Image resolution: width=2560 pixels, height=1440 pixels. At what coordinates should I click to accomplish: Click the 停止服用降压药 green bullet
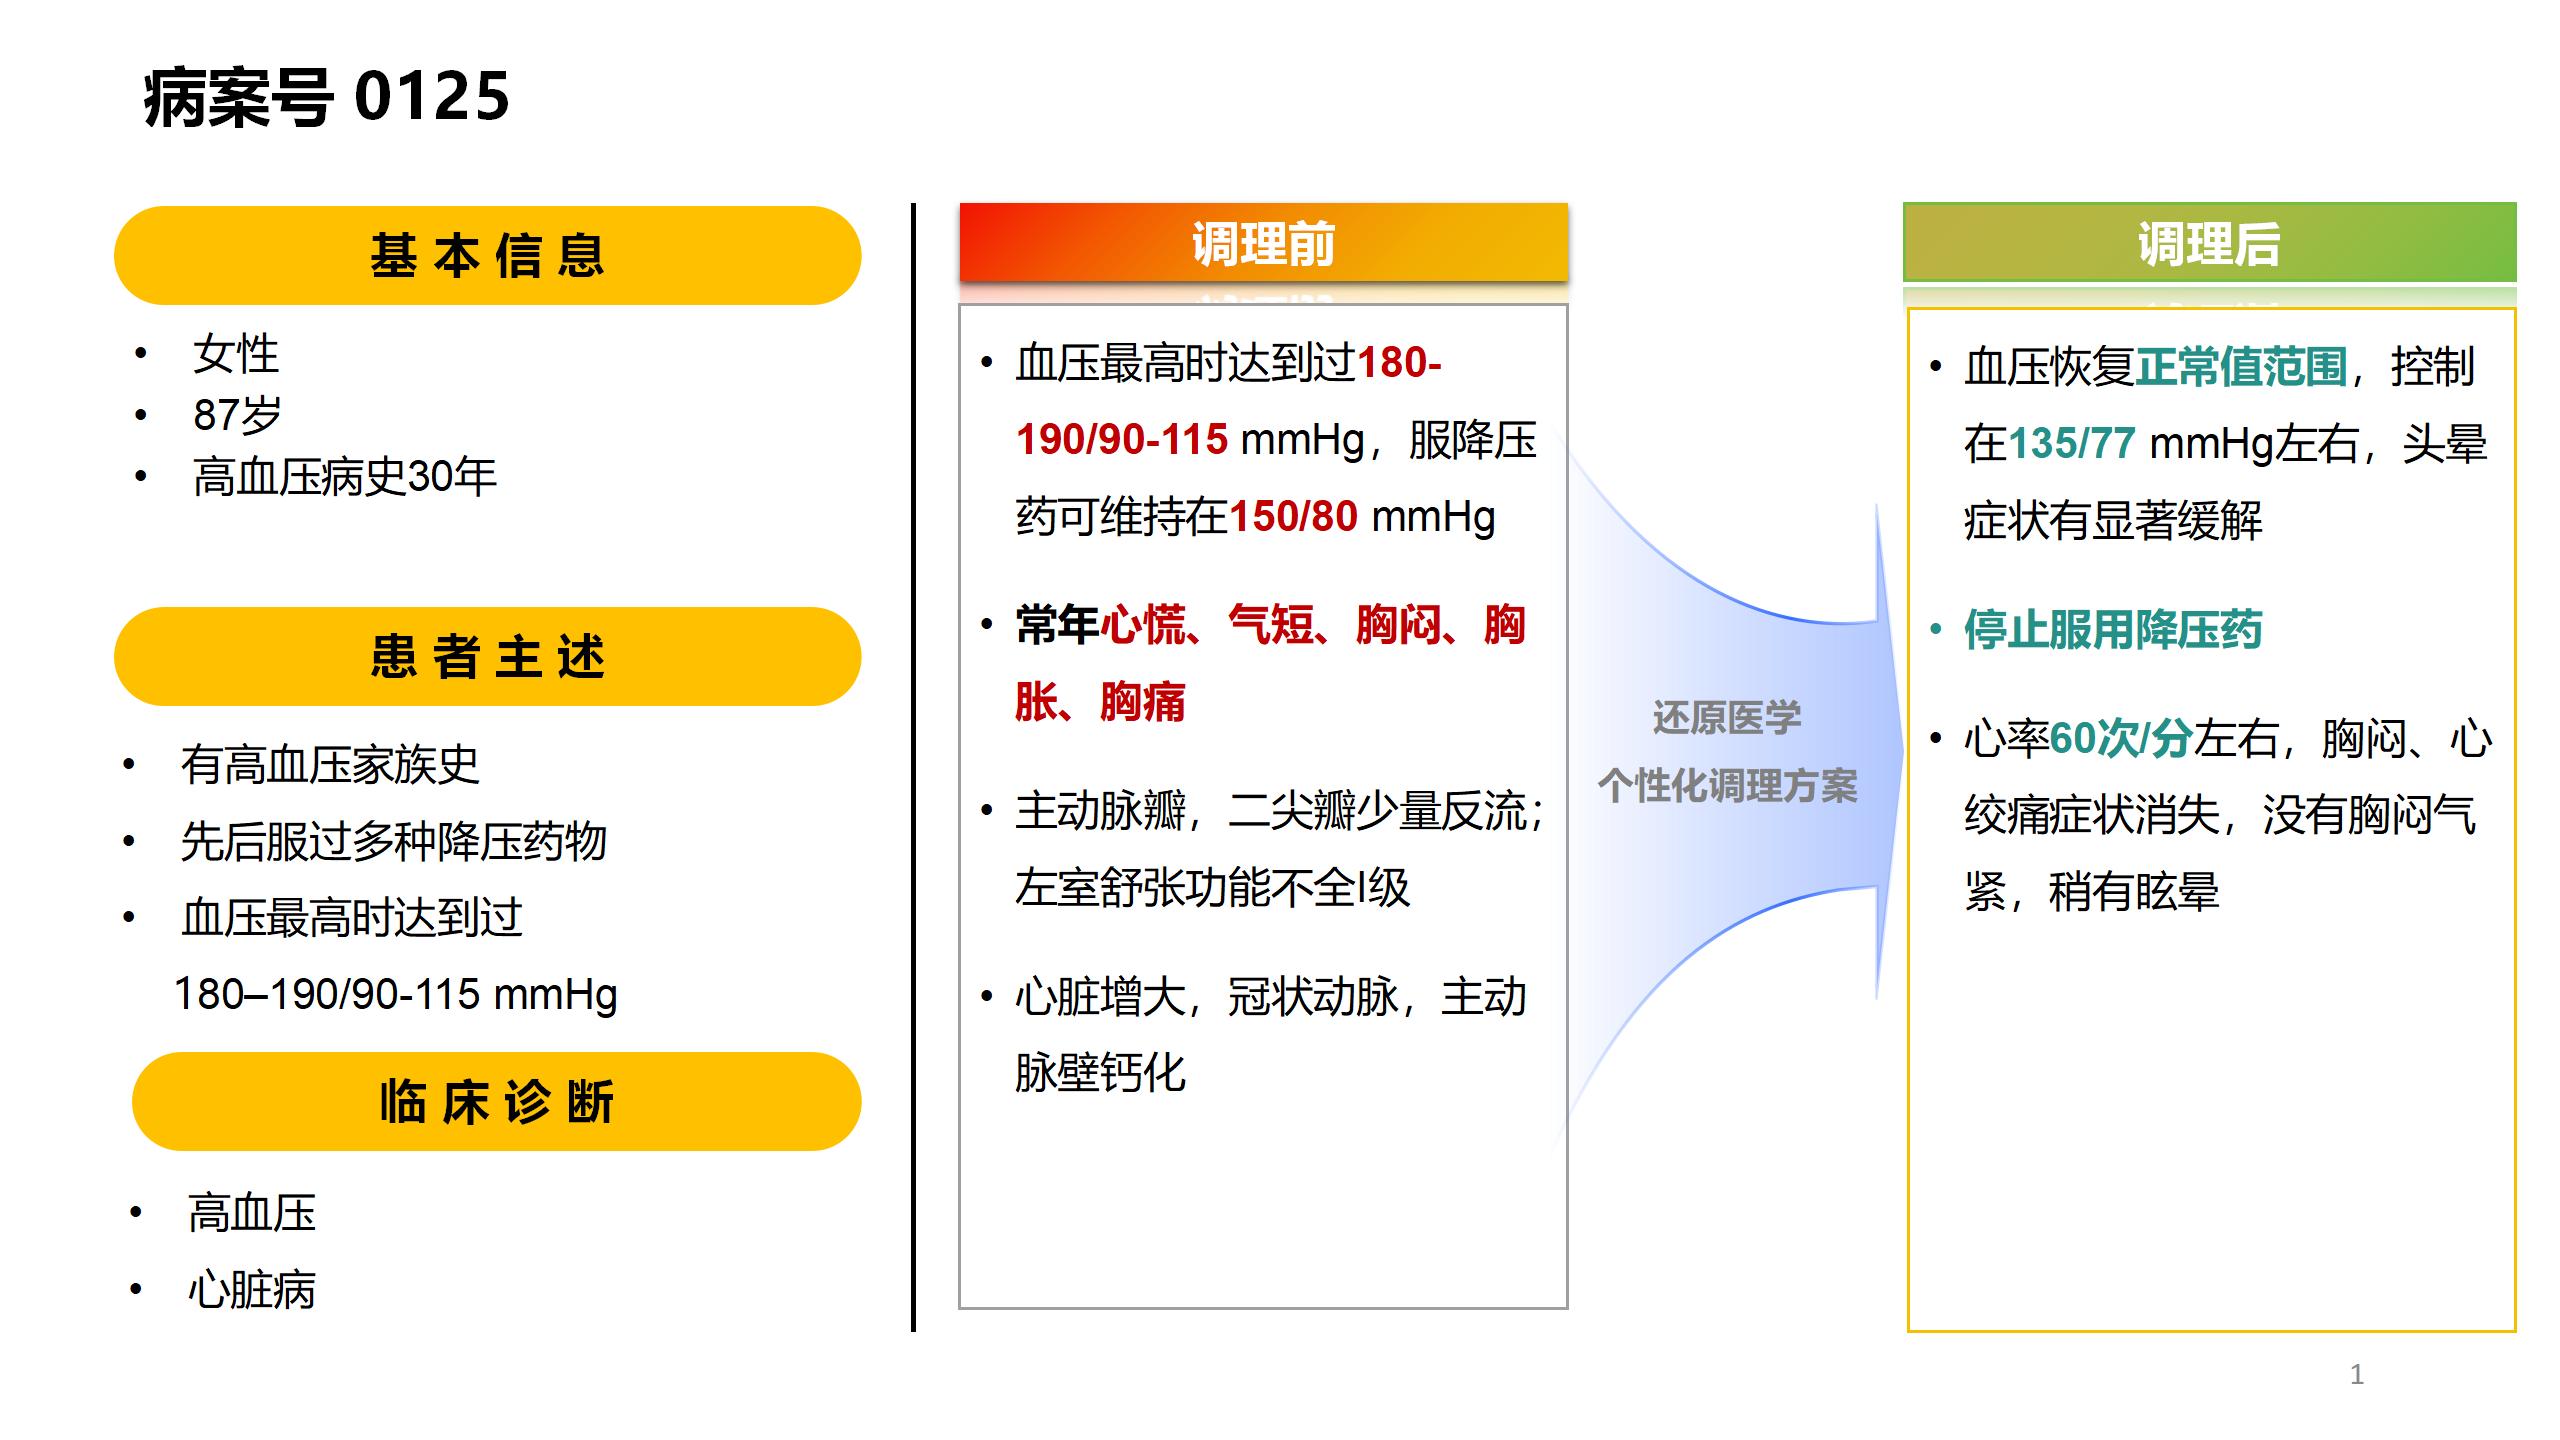pos(2112,630)
